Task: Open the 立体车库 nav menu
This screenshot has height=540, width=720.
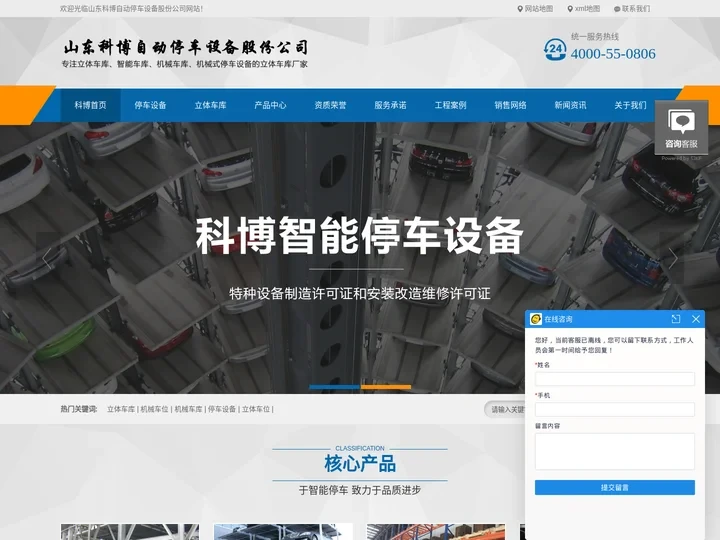Action: coord(210,105)
